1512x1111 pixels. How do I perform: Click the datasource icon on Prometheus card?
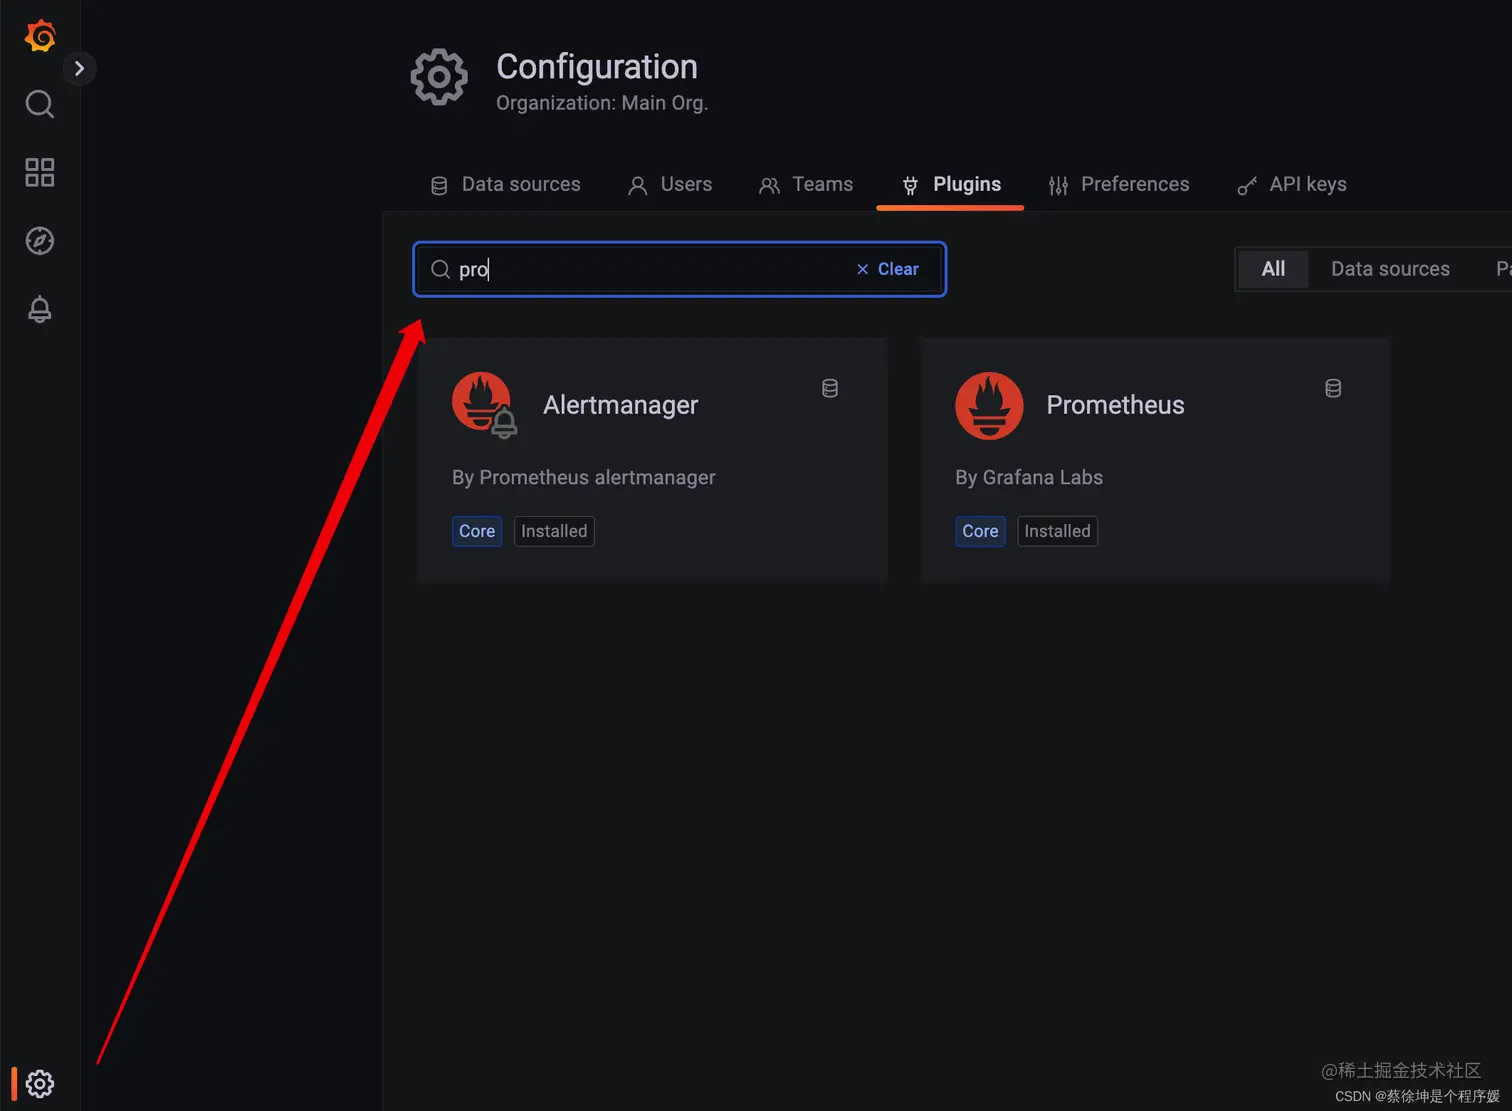click(x=1333, y=388)
